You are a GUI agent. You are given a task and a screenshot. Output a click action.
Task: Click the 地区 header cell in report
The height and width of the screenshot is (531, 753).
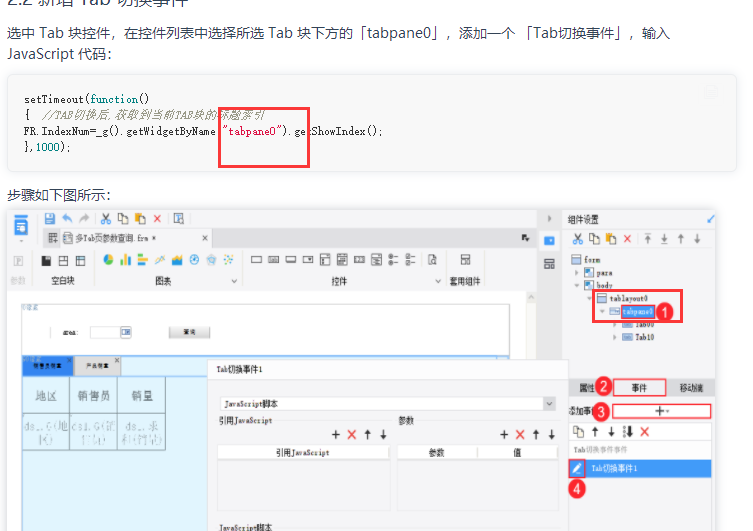coord(46,396)
